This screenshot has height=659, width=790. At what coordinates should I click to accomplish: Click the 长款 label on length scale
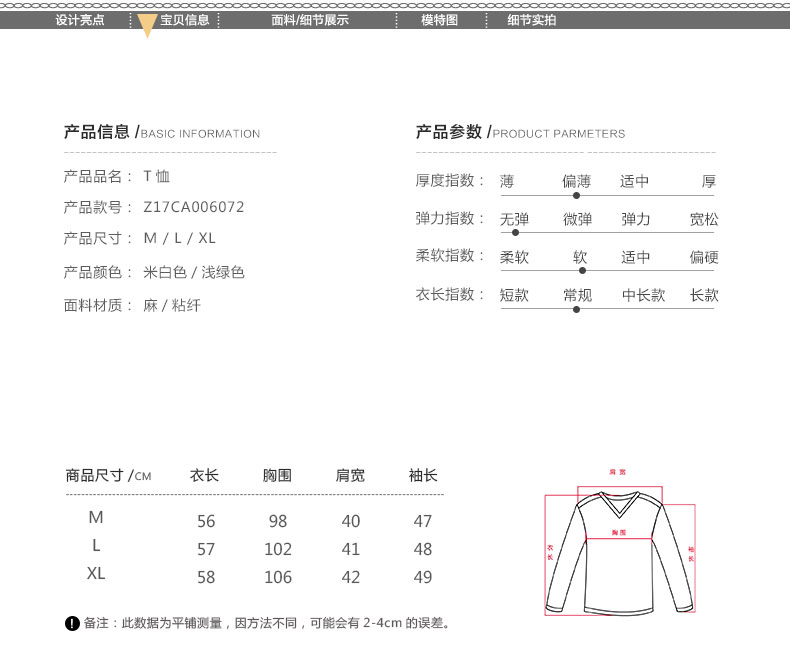[x=704, y=295]
